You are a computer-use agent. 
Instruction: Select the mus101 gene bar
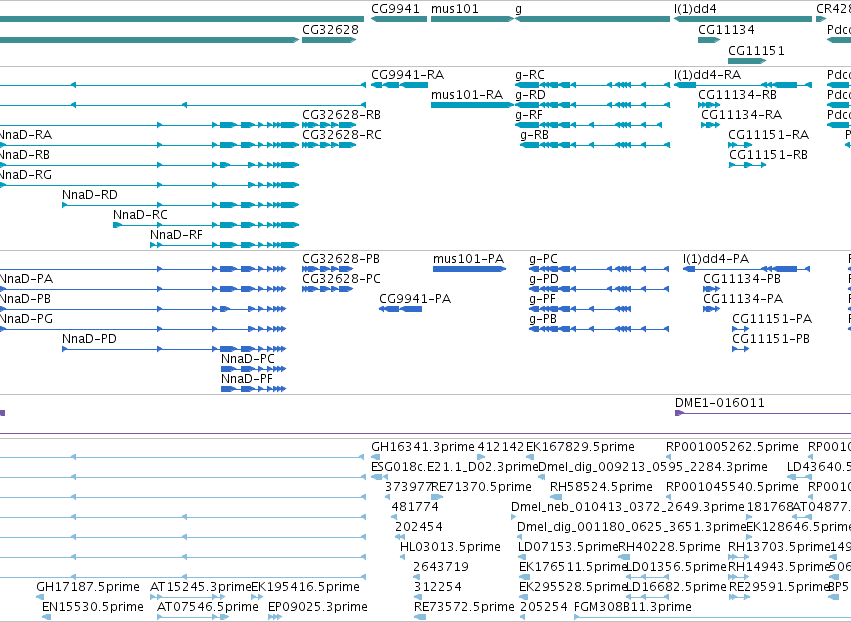(x=472, y=19)
